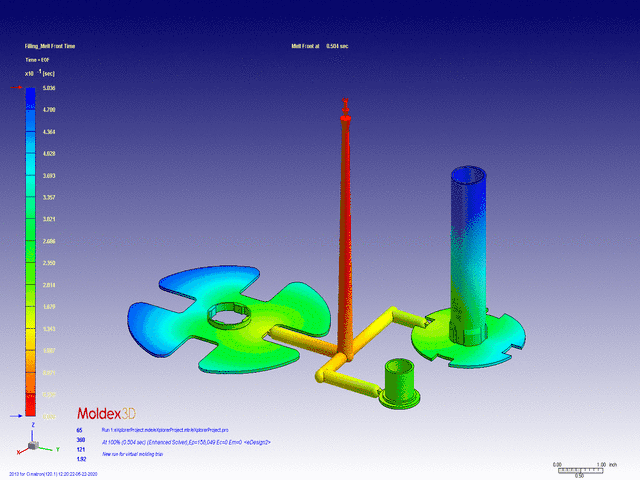Click the '0.50' scale bar label
The height and width of the screenshot is (480, 640).
[x=579, y=476]
